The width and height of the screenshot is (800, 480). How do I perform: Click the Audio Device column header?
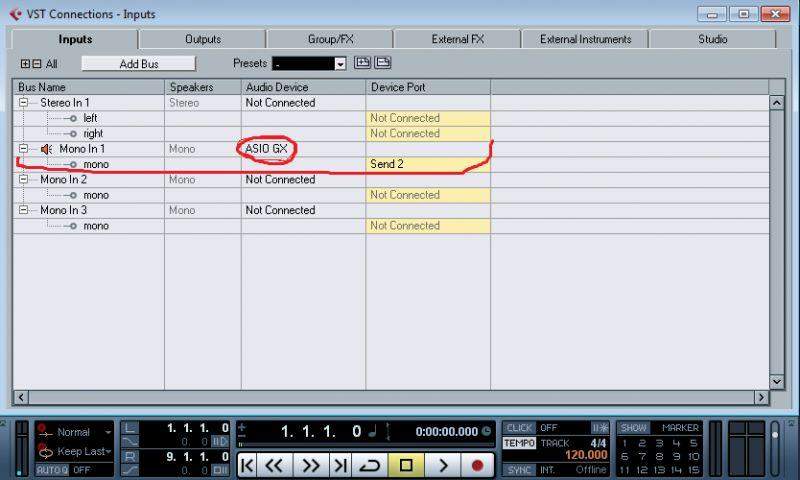point(304,87)
